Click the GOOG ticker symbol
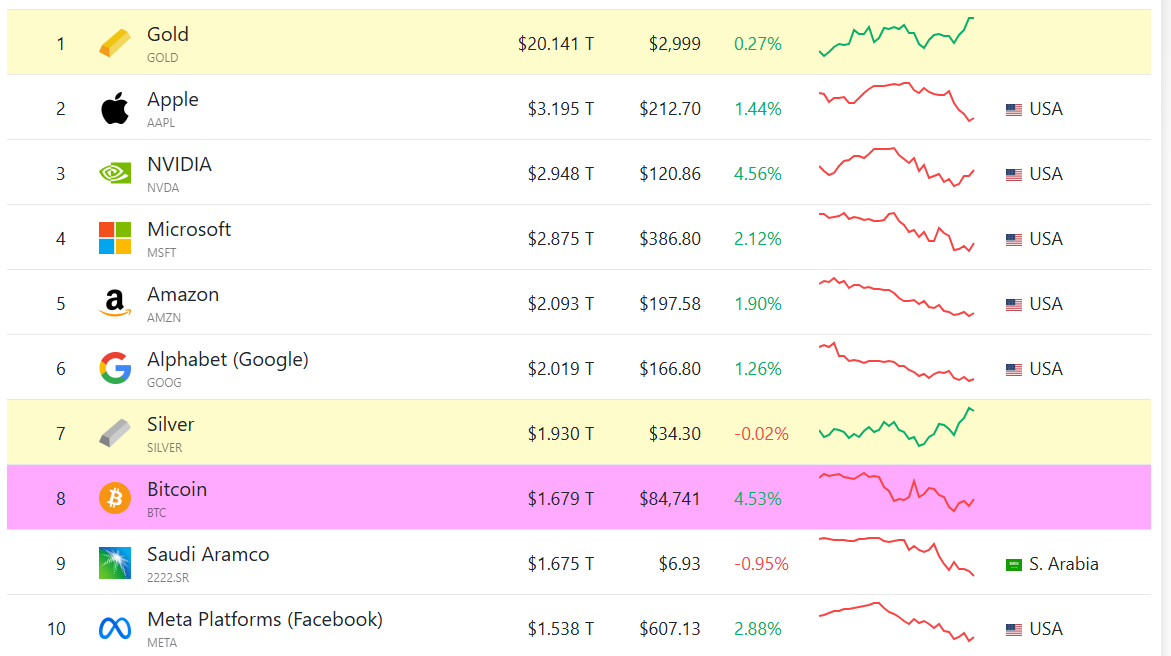This screenshot has width=1171, height=656. [164, 383]
